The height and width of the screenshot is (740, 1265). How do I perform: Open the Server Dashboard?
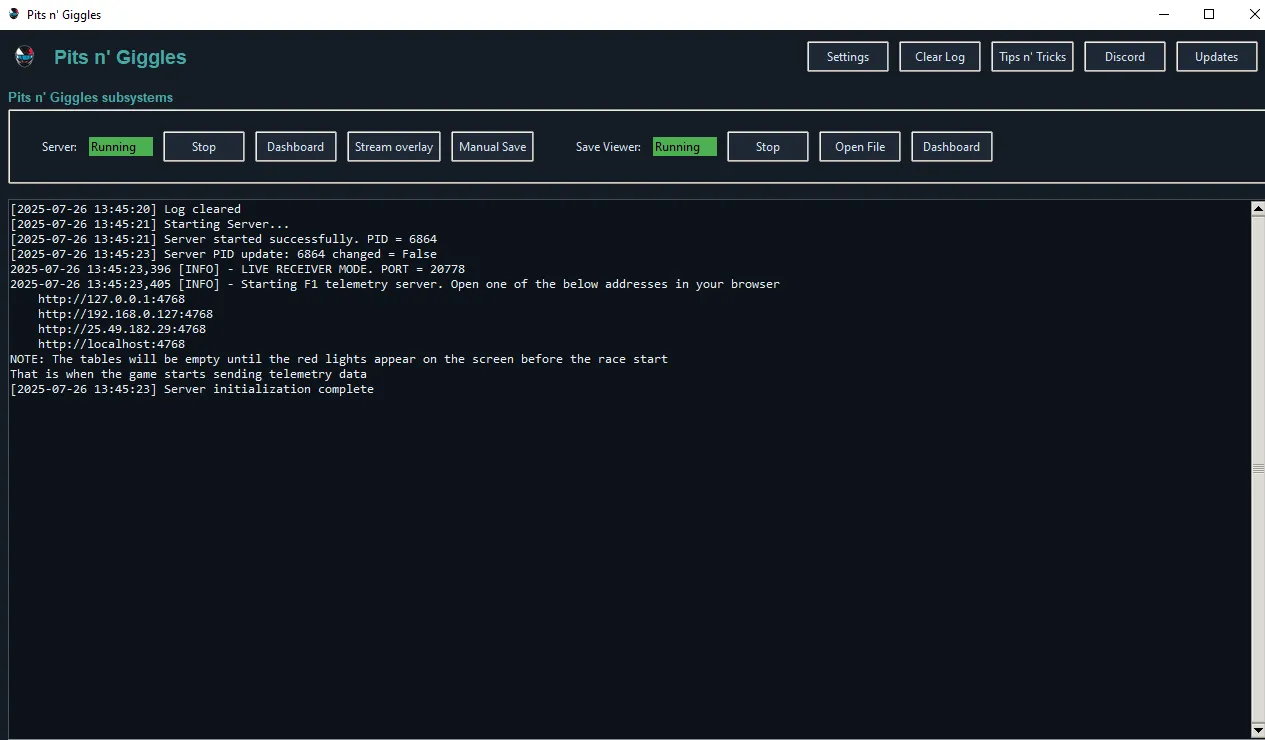pos(295,146)
